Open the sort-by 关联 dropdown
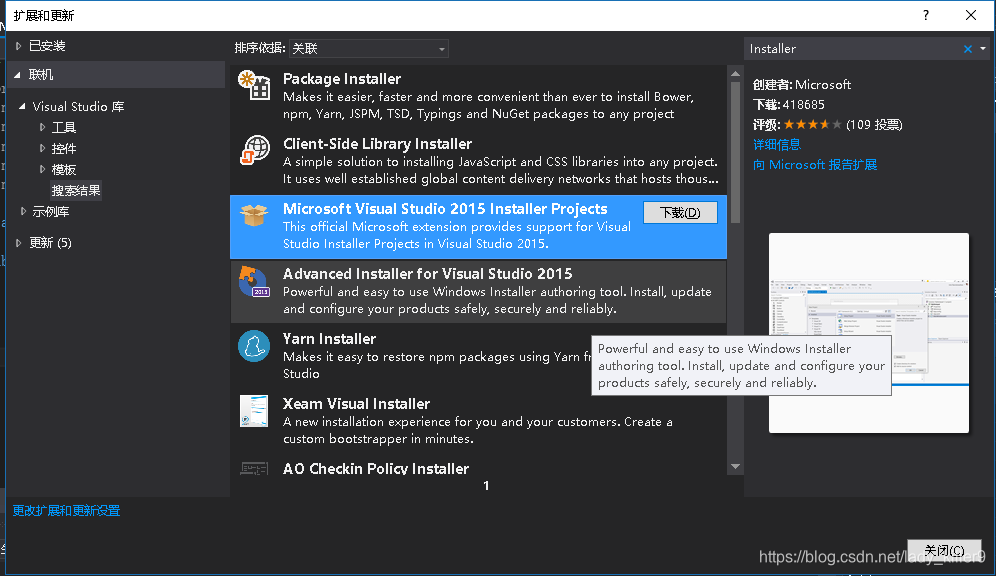Image resolution: width=996 pixels, height=576 pixels. [368, 49]
